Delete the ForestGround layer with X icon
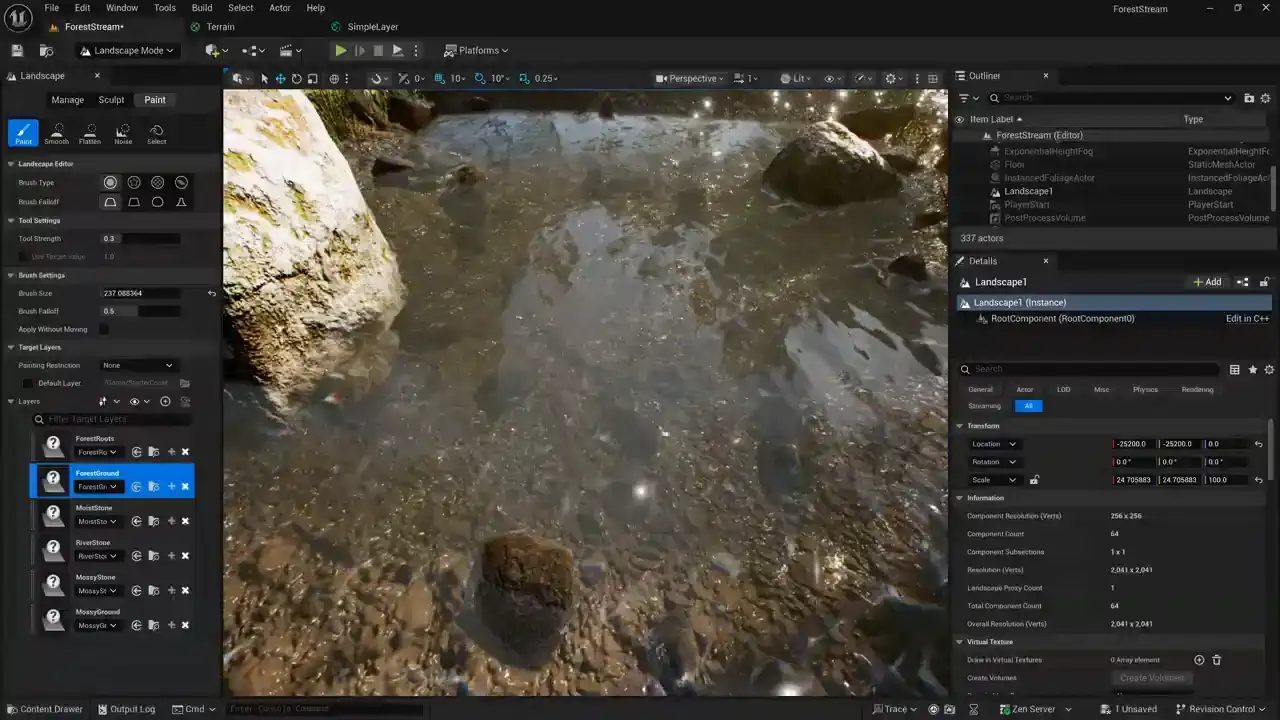The width and height of the screenshot is (1280, 720). point(185,487)
